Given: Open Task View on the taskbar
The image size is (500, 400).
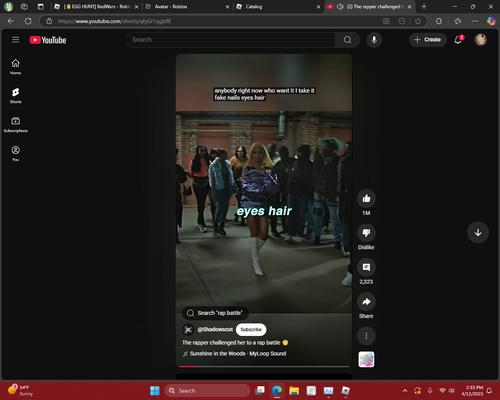Looking at the screenshot, I should point(260,391).
